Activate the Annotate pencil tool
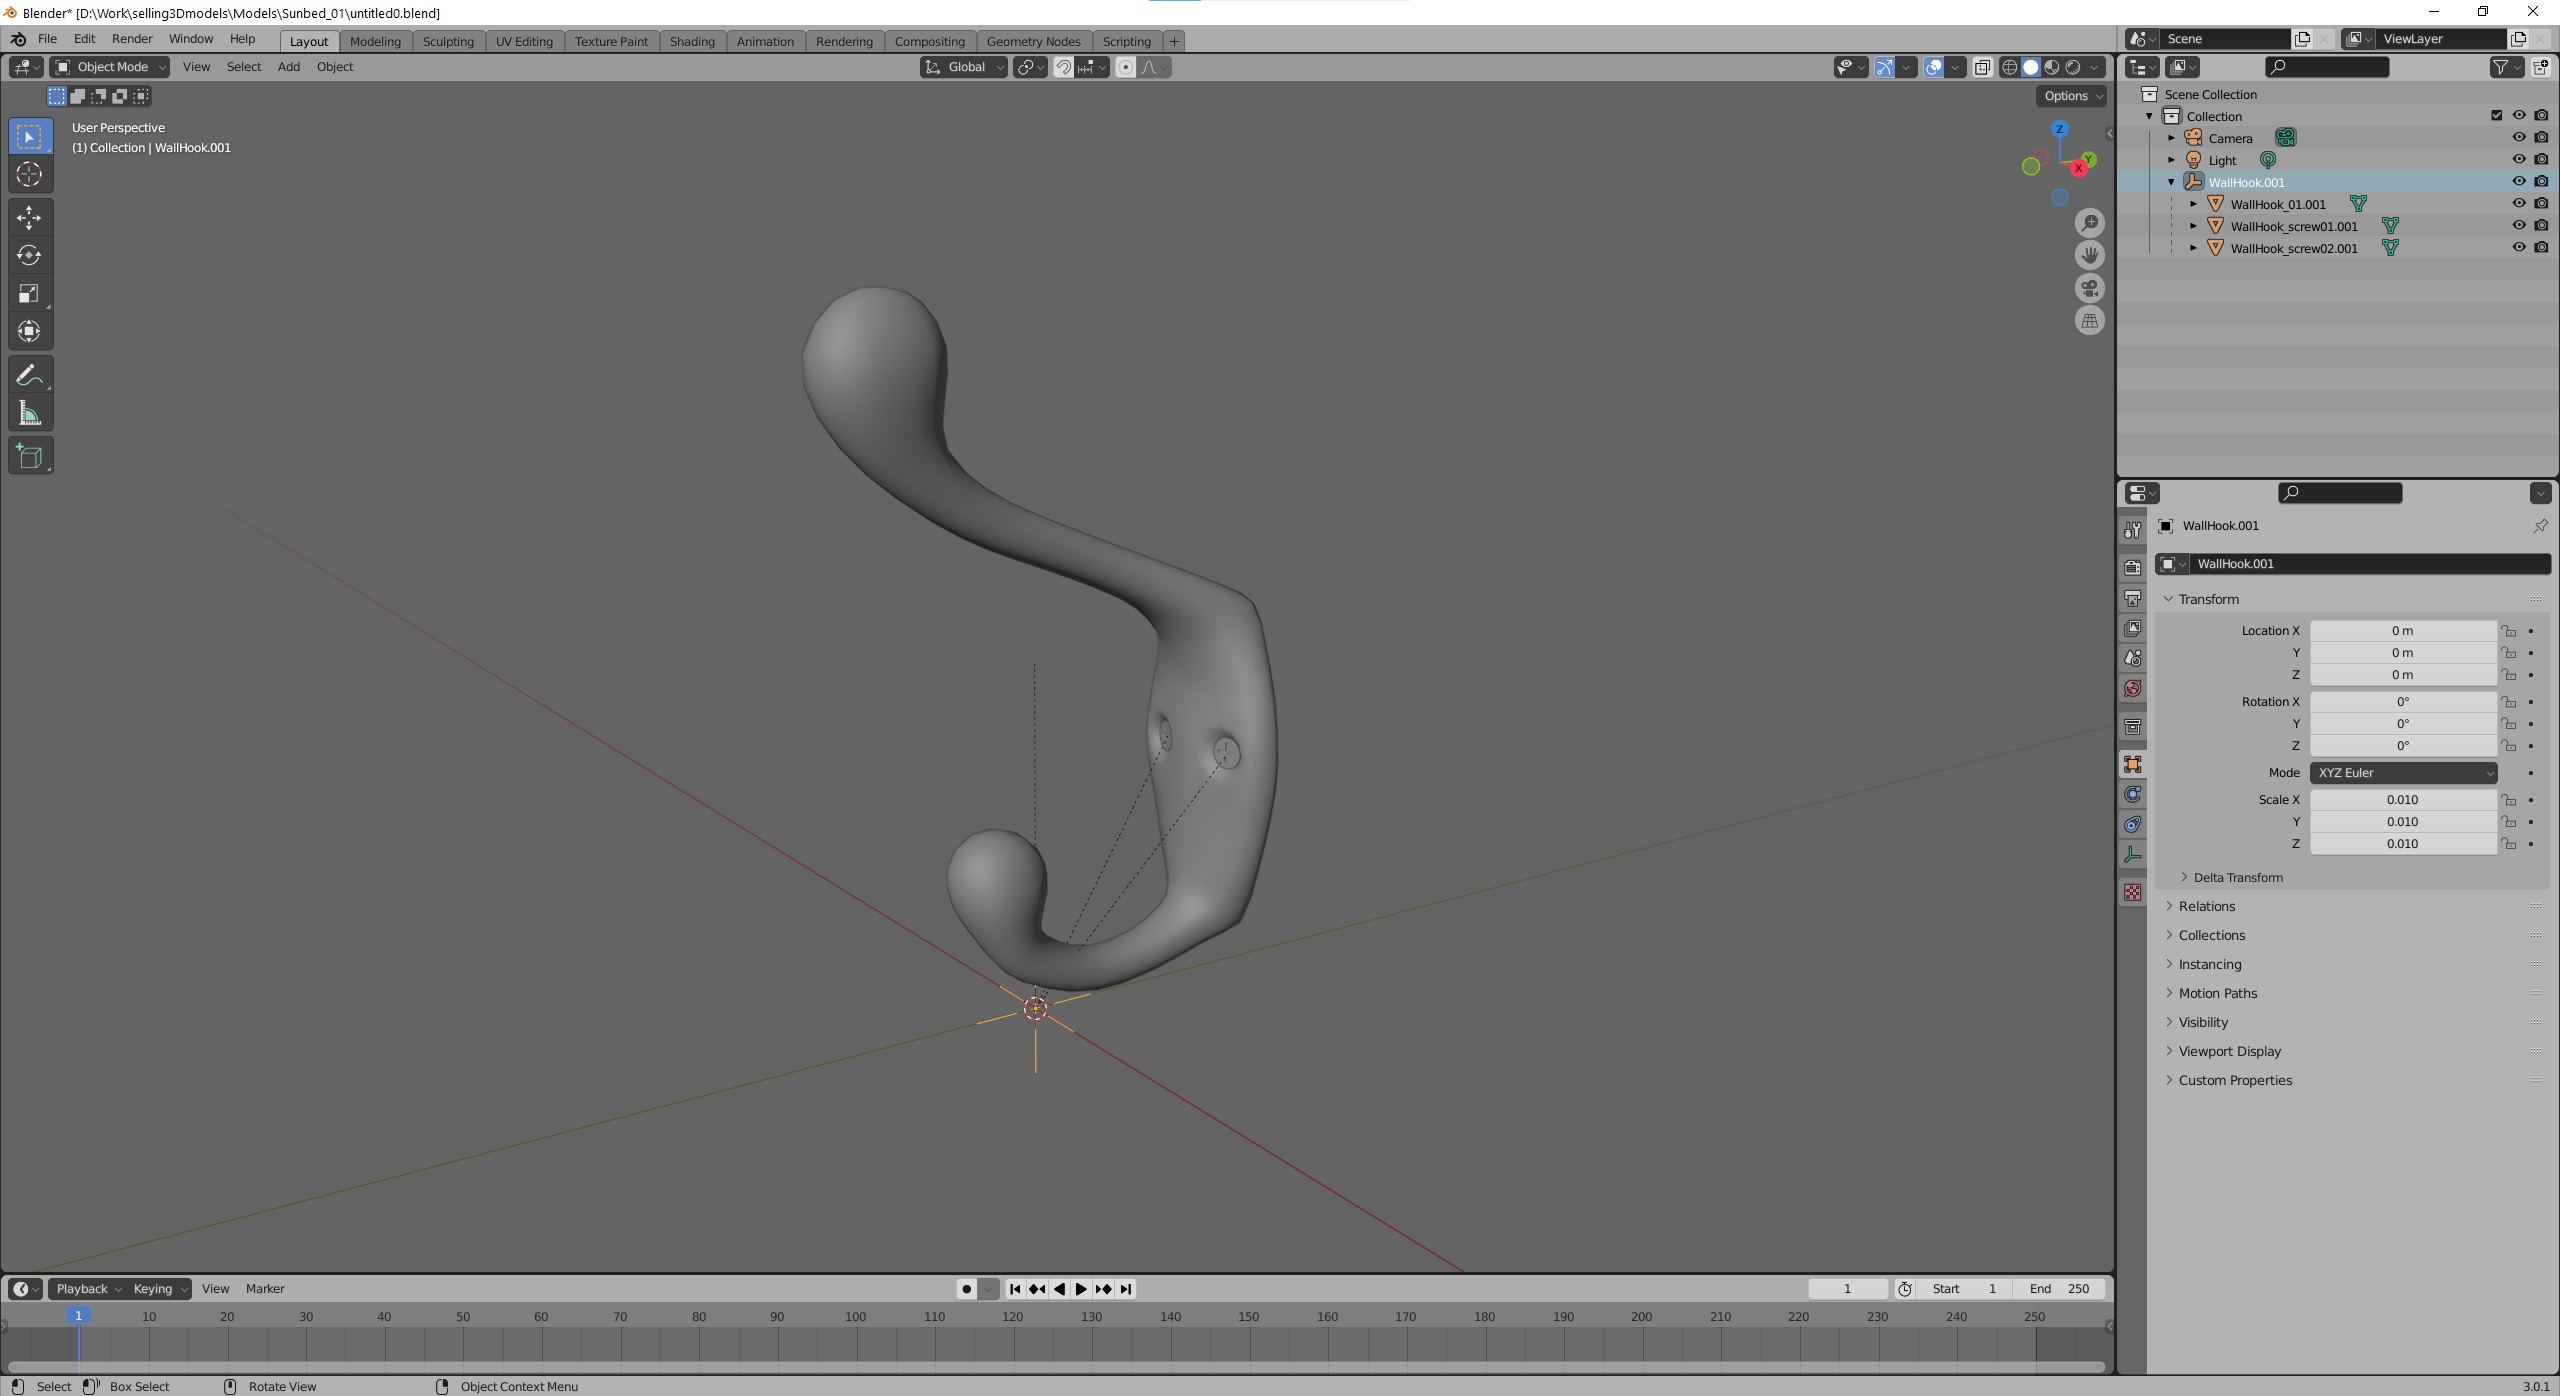This screenshot has height=1396, width=2560. pyautogui.click(x=29, y=375)
